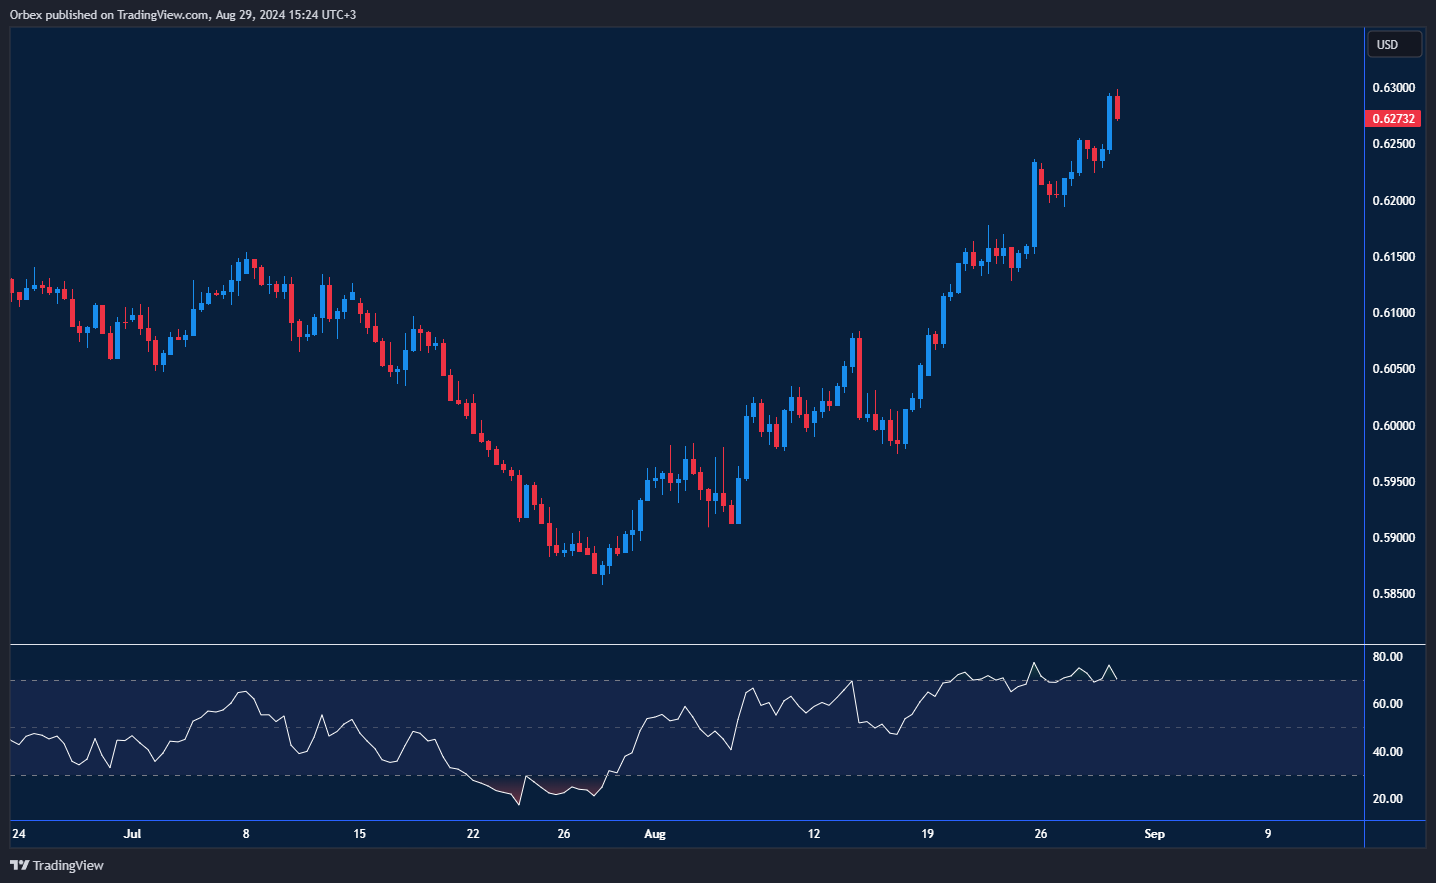Image resolution: width=1436 pixels, height=883 pixels.
Task: Click the Aug label on time axis
Action: point(655,833)
